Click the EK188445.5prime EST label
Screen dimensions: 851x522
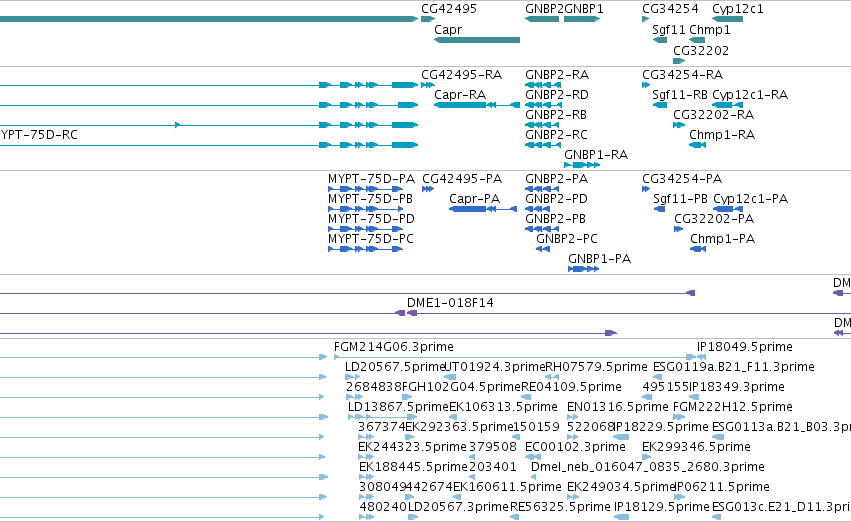tap(414, 468)
